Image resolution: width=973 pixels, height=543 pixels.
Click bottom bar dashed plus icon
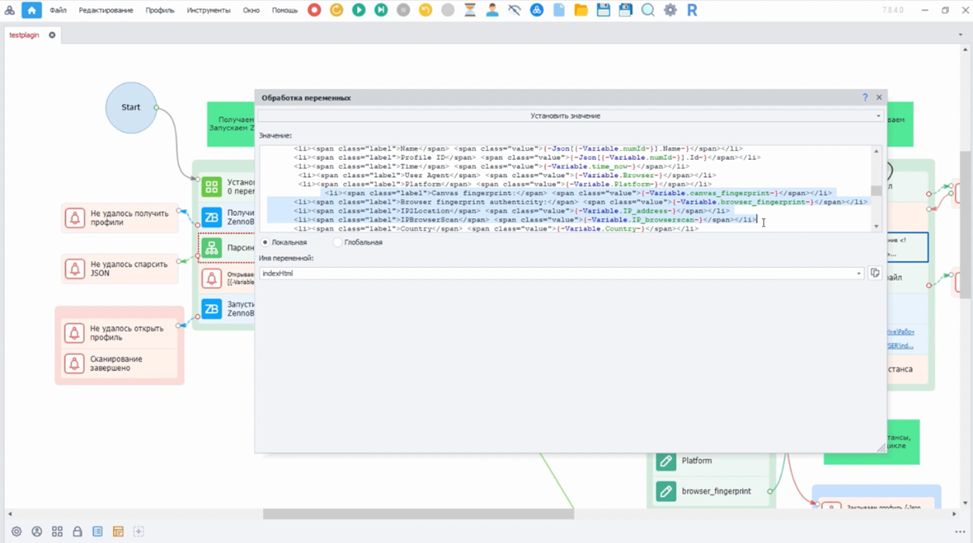click(138, 531)
